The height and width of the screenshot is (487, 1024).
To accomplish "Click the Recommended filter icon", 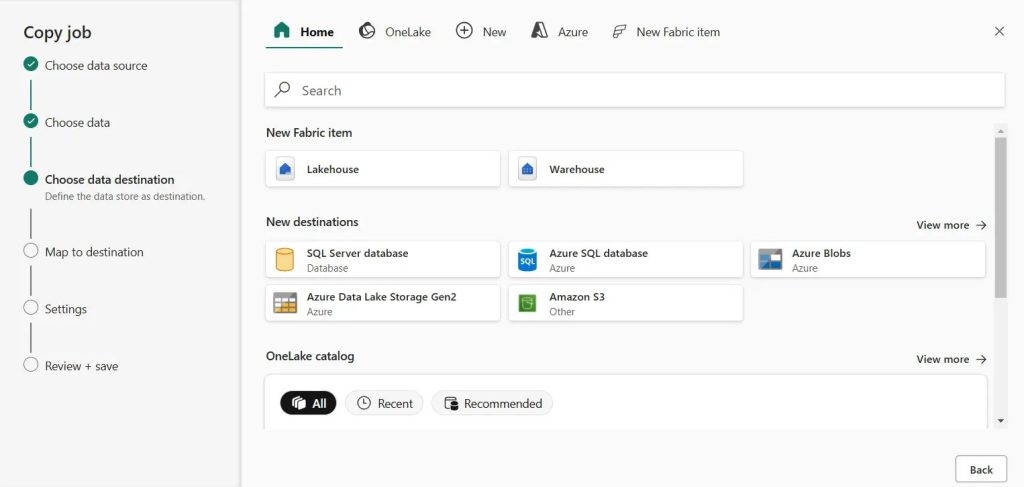I will 451,403.
